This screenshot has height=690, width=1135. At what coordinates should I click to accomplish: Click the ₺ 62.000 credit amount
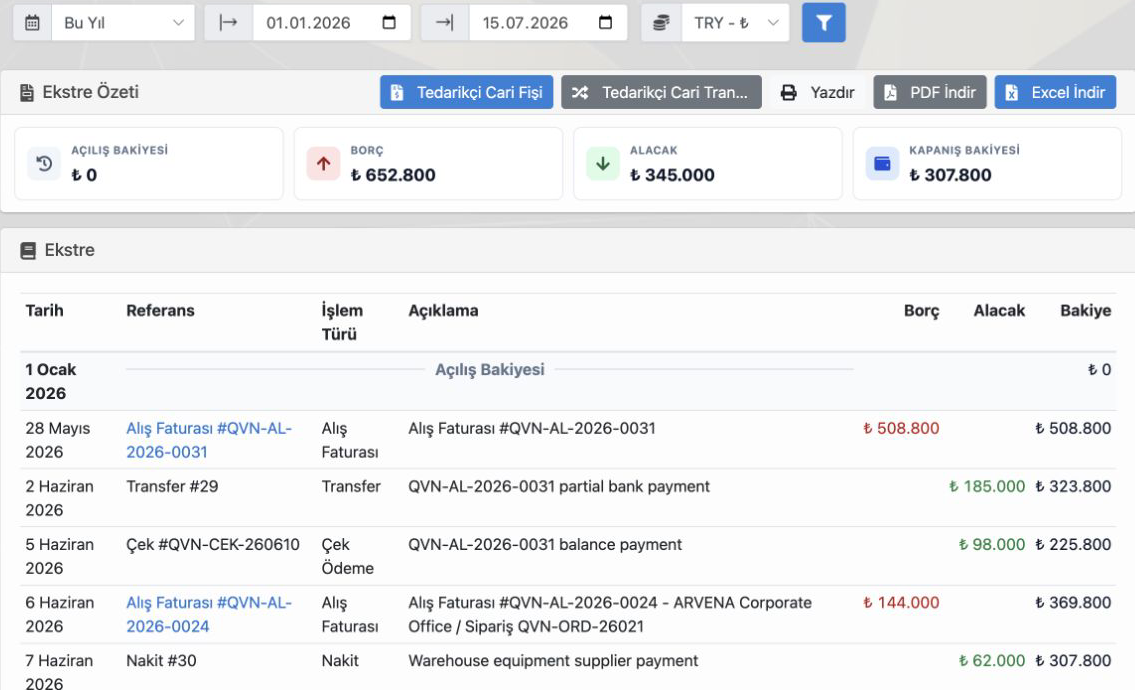992,660
